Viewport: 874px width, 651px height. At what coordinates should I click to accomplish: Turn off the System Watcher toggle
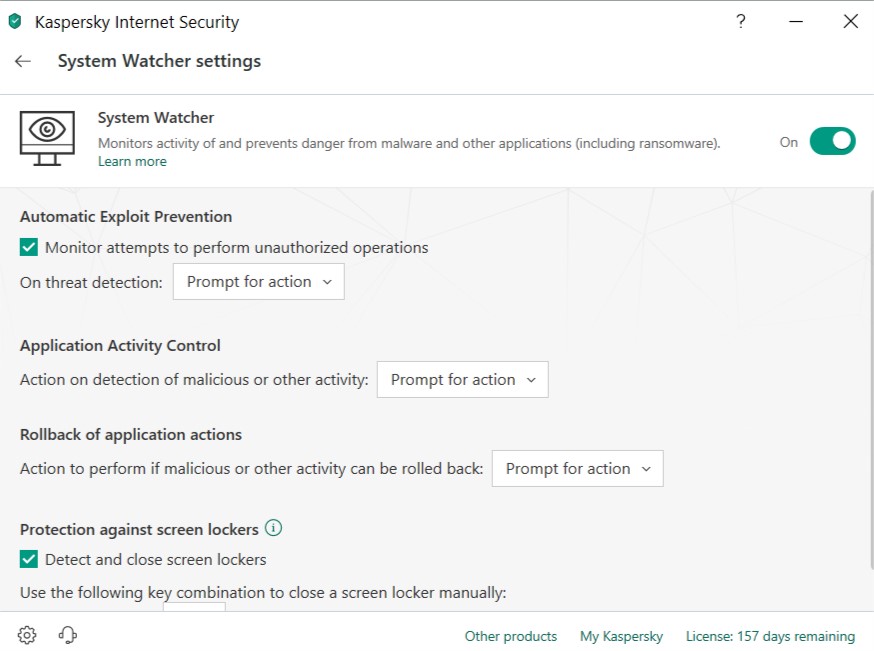click(x=832, y=141)
